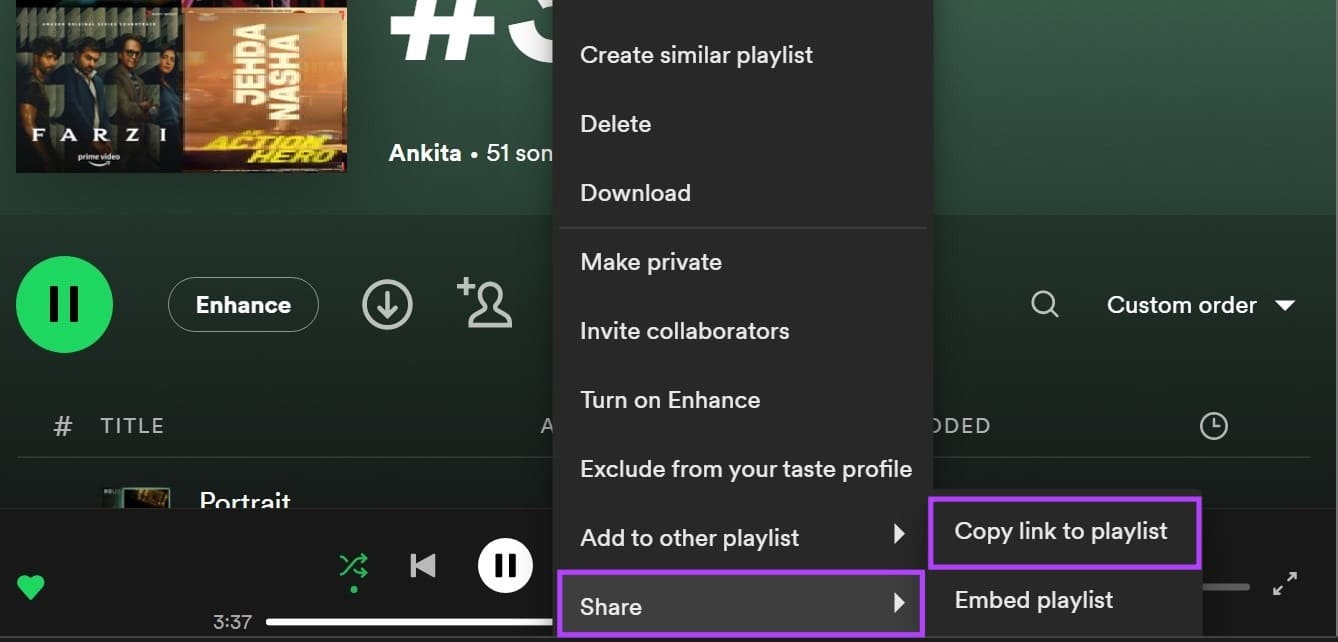Viewport: 1338px width, 642px height.
Task: Click the Ankita profile link
Action: [x=425, y=154]
